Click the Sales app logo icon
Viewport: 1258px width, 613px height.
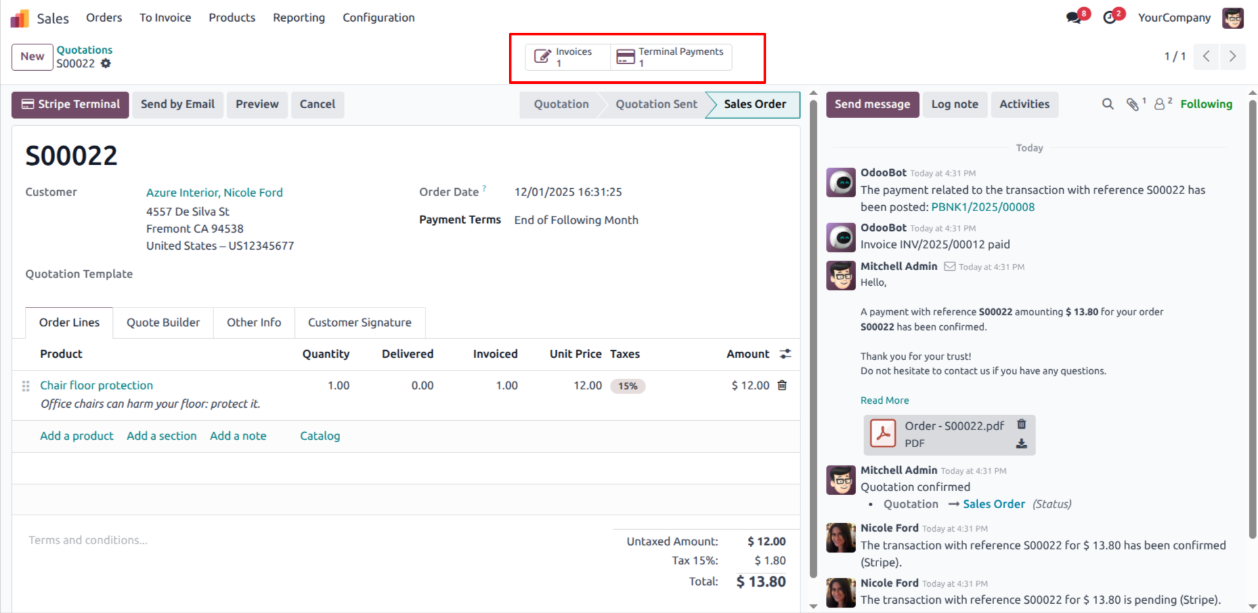(20, 18)
